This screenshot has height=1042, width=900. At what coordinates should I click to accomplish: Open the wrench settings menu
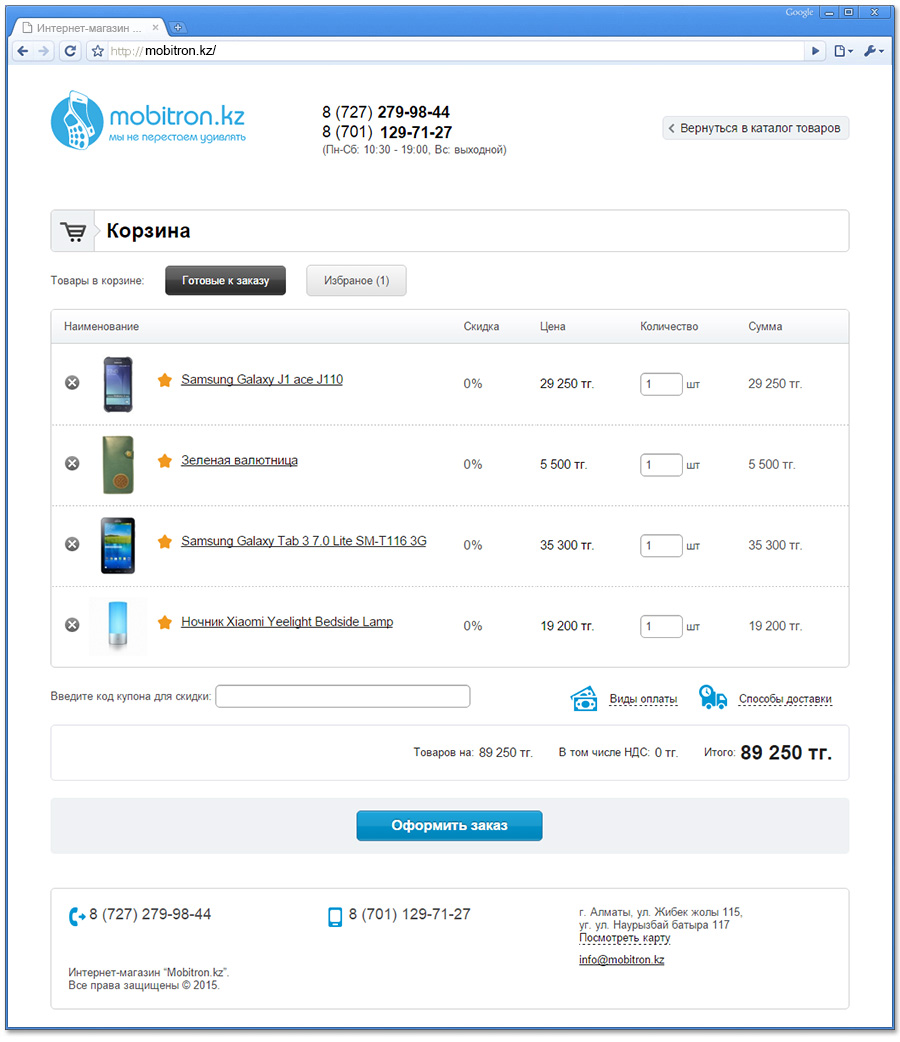[873, 51]
